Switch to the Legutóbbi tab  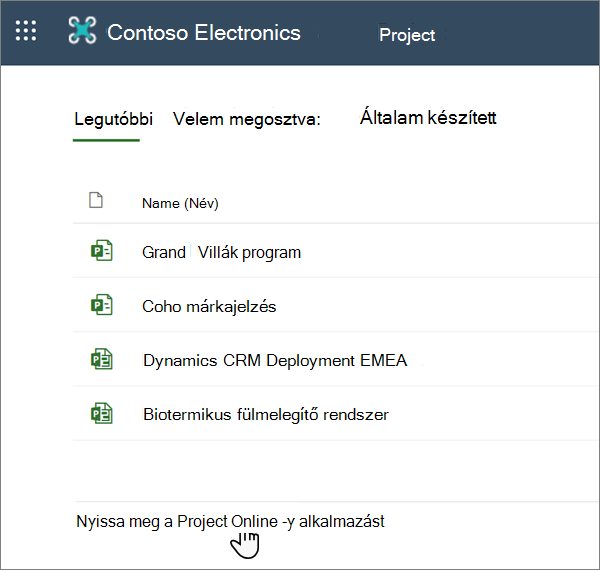coord(113,119)
